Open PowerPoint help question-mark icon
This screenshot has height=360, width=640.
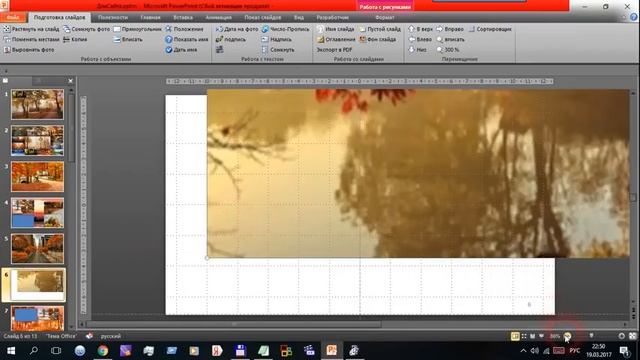tap(633, 17)
